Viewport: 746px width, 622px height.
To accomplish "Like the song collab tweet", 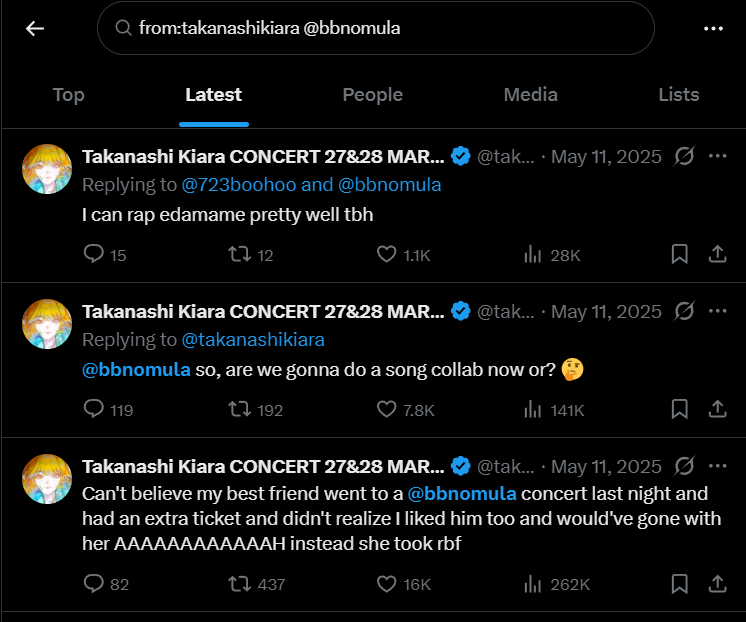I will [387, 409].
